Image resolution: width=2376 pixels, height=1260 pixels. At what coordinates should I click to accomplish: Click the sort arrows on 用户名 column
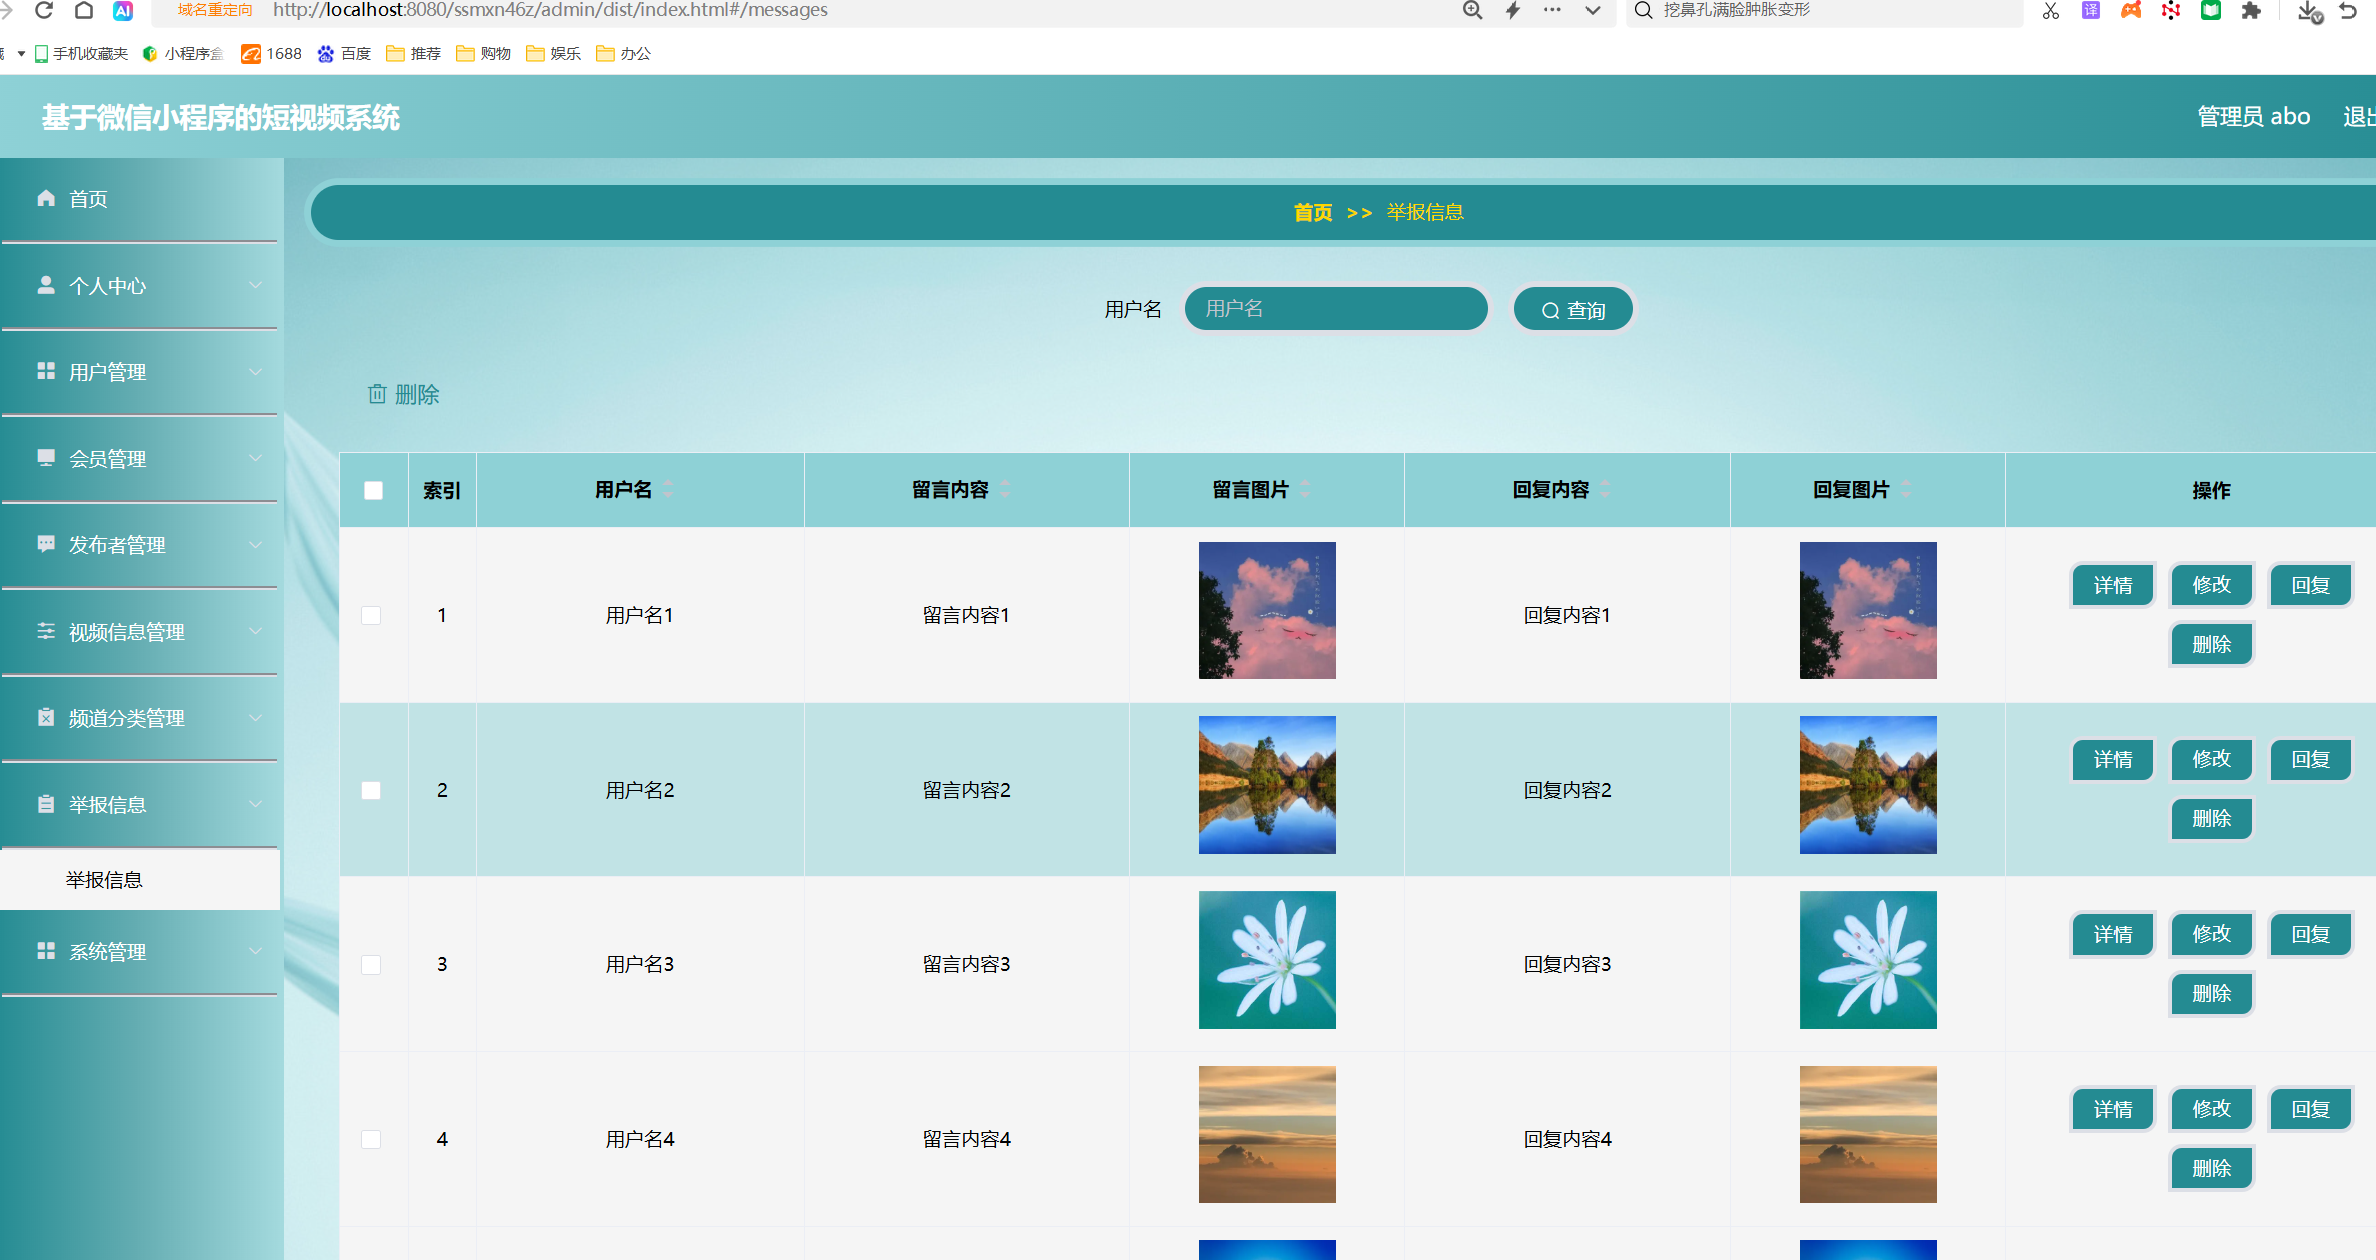668,489
